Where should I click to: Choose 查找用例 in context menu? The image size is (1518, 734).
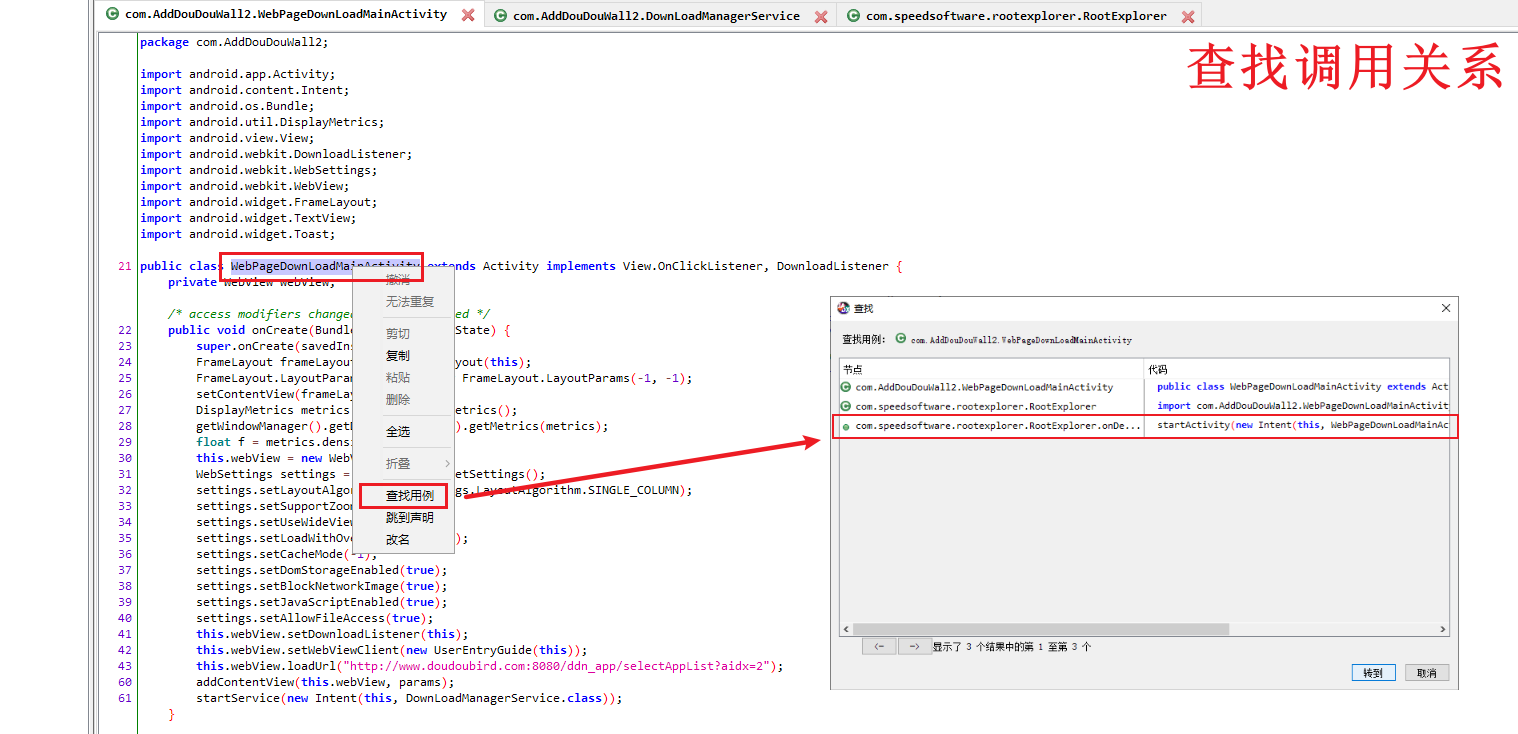tap(410, 496)
